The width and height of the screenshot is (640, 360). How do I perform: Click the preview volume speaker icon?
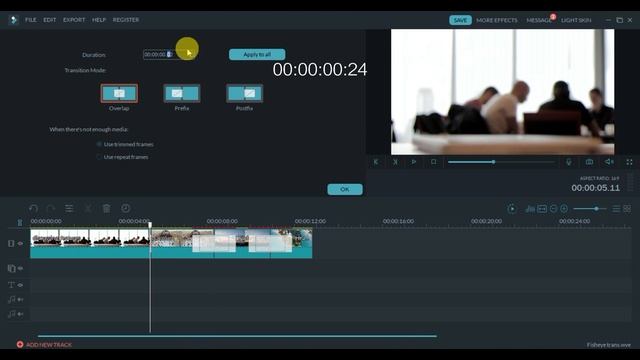[x=609, y=162]
